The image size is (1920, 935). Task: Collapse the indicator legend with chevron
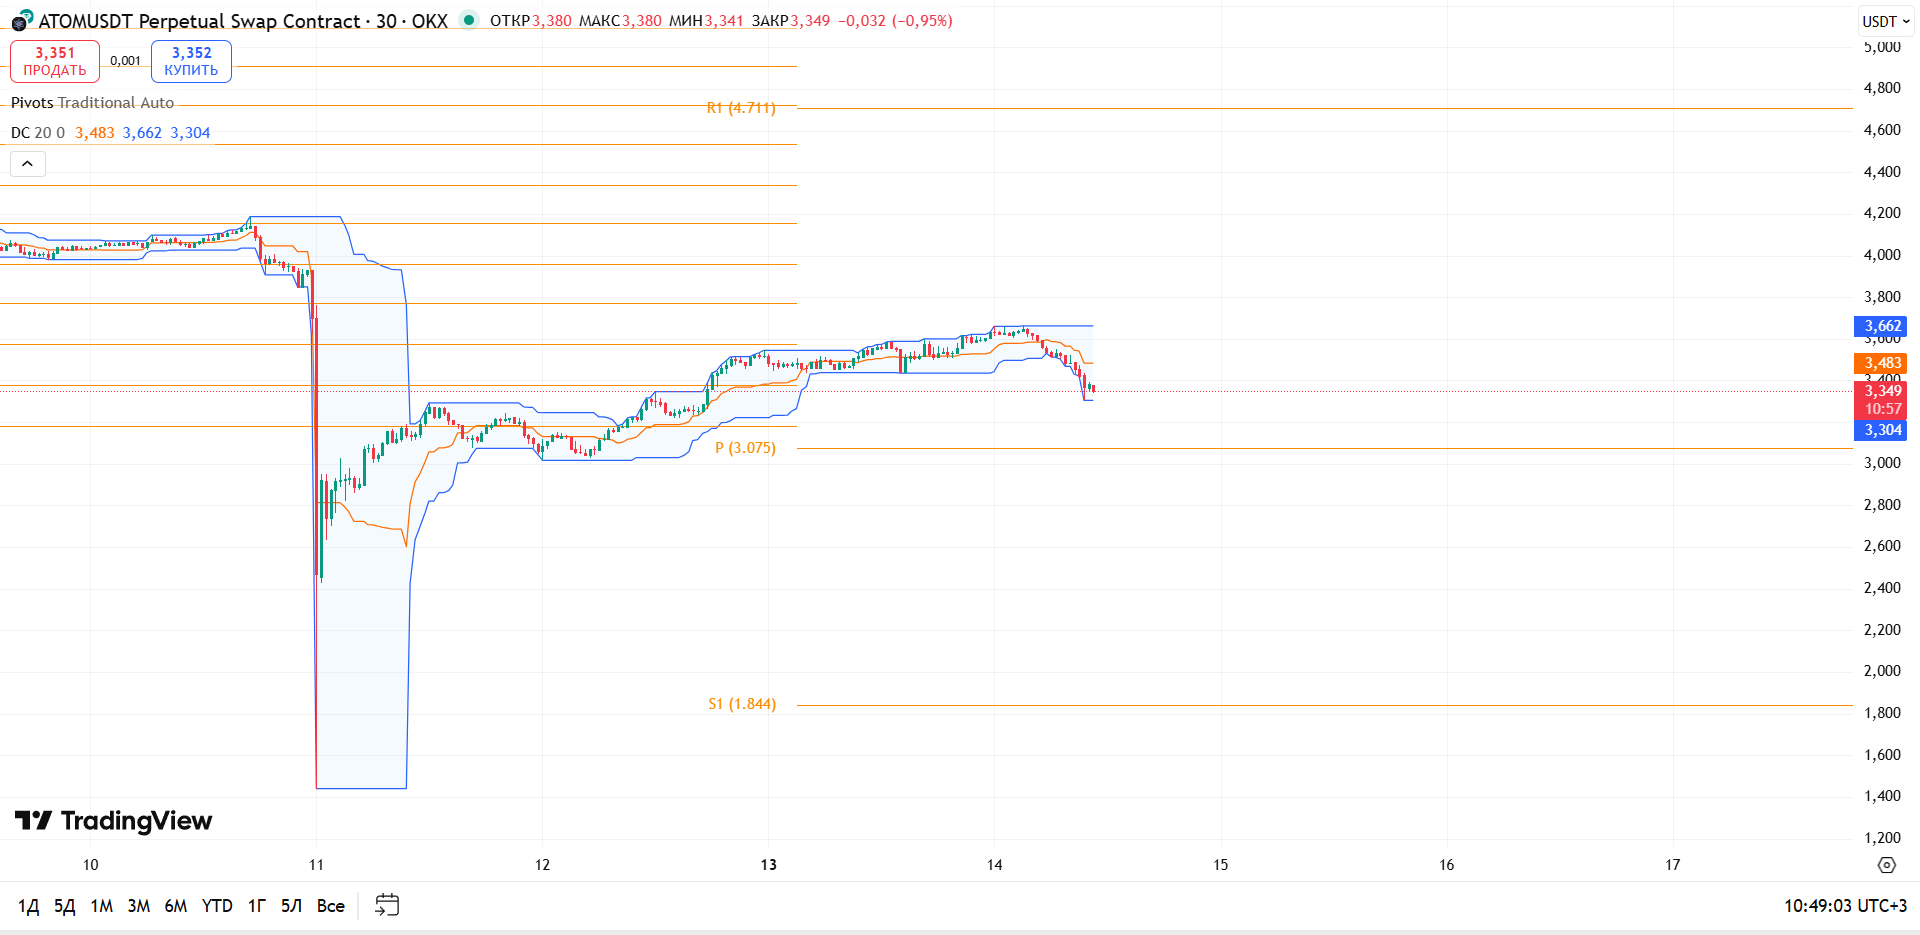pos(28,163)
